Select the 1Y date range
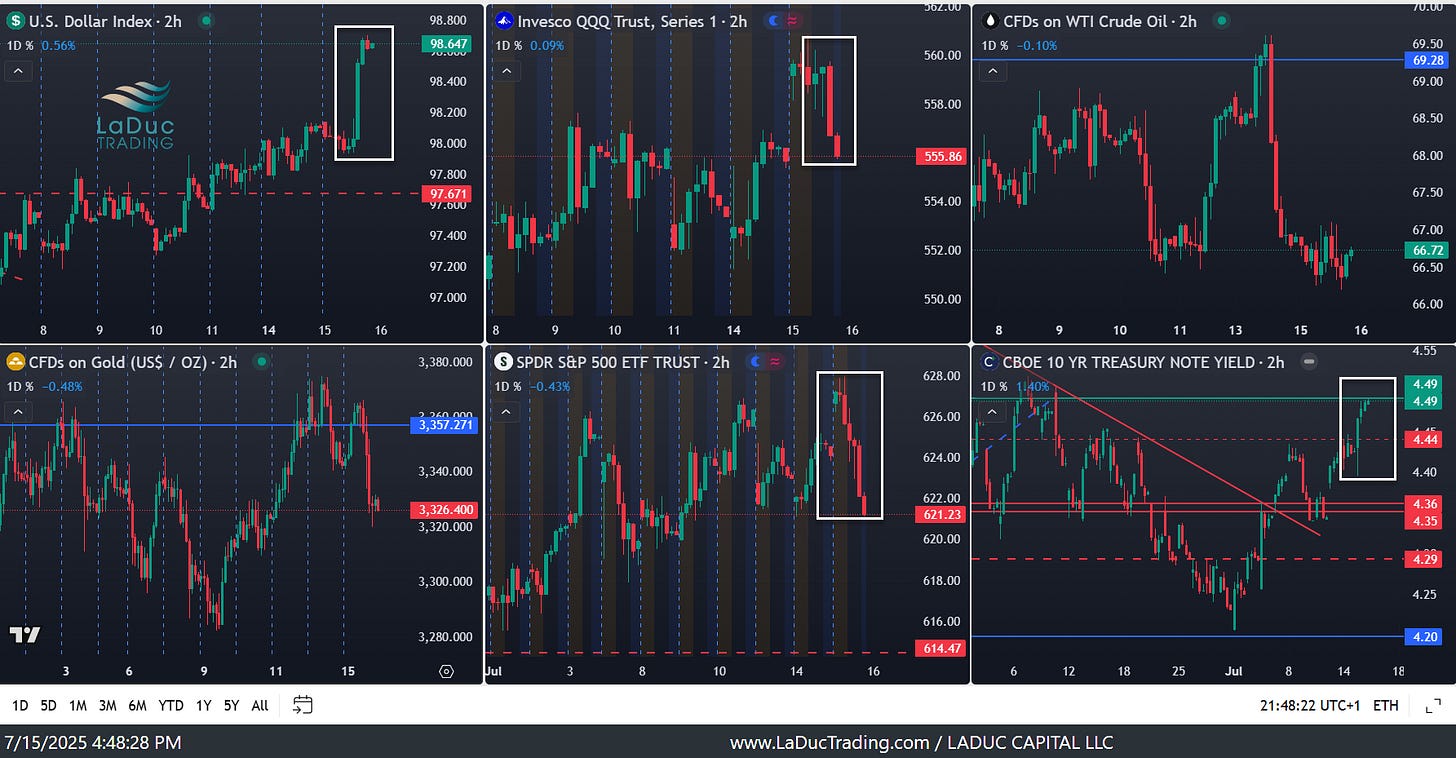 coord(203,705)
